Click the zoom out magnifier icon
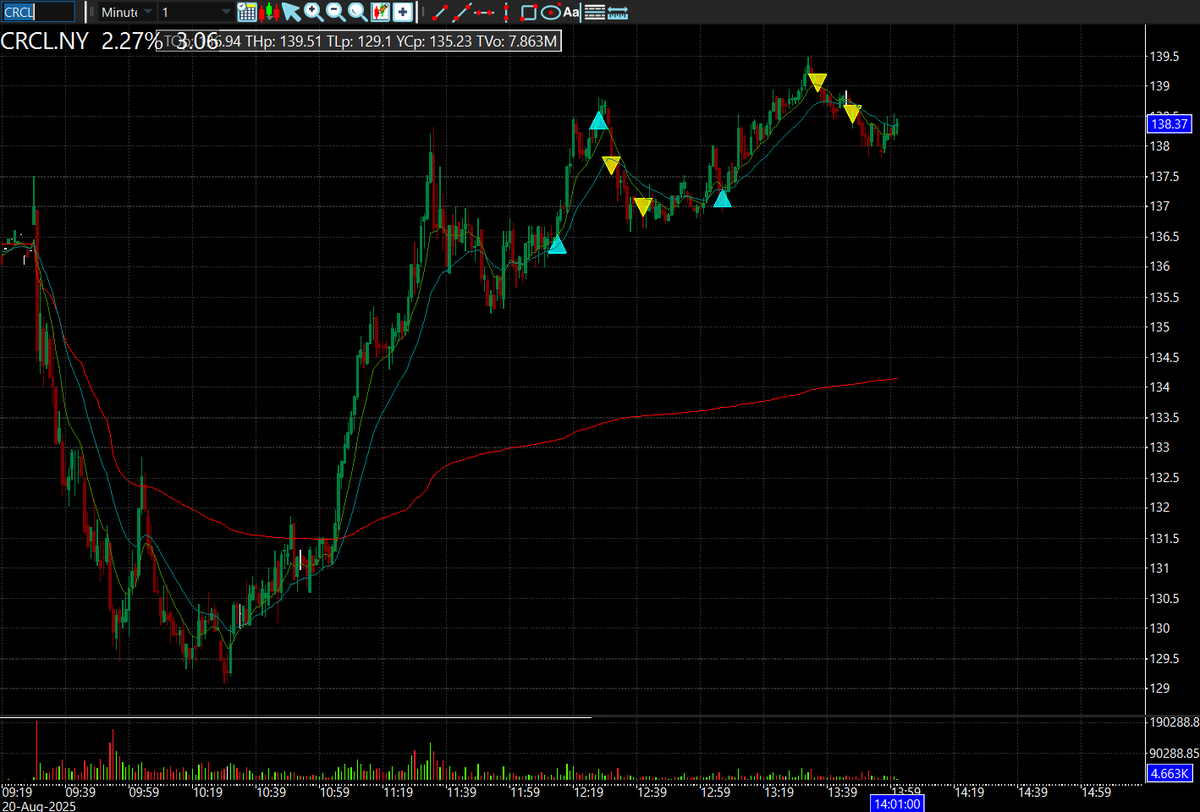Screen dimensions: 1200x812 tap(335, 12)
